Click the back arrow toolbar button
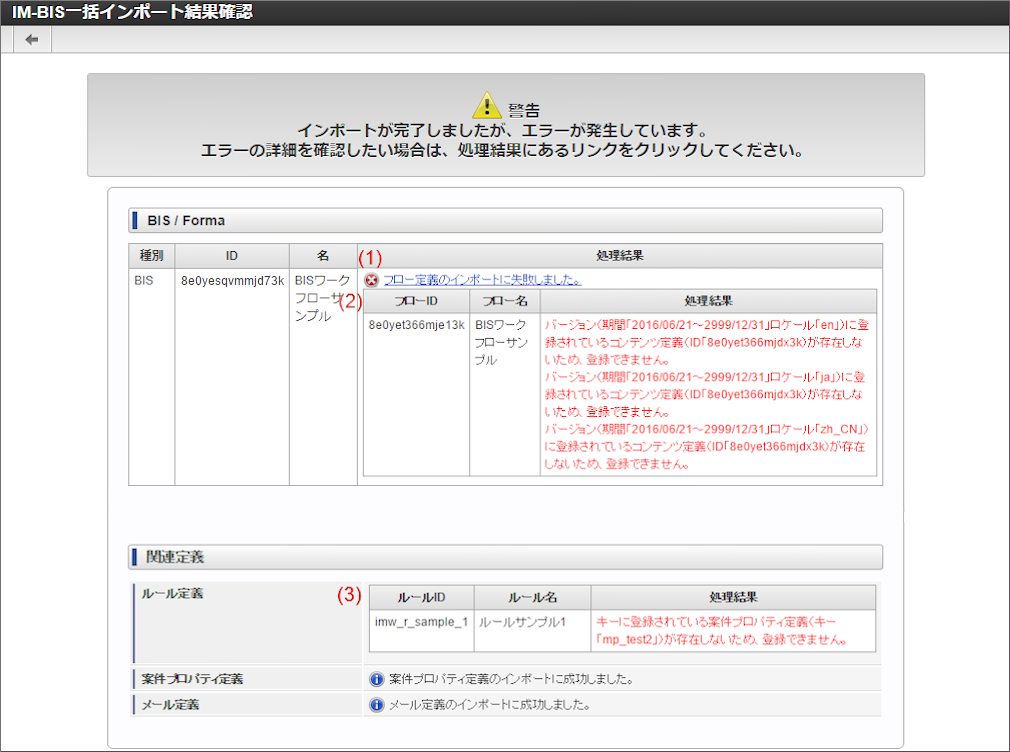 32,40
